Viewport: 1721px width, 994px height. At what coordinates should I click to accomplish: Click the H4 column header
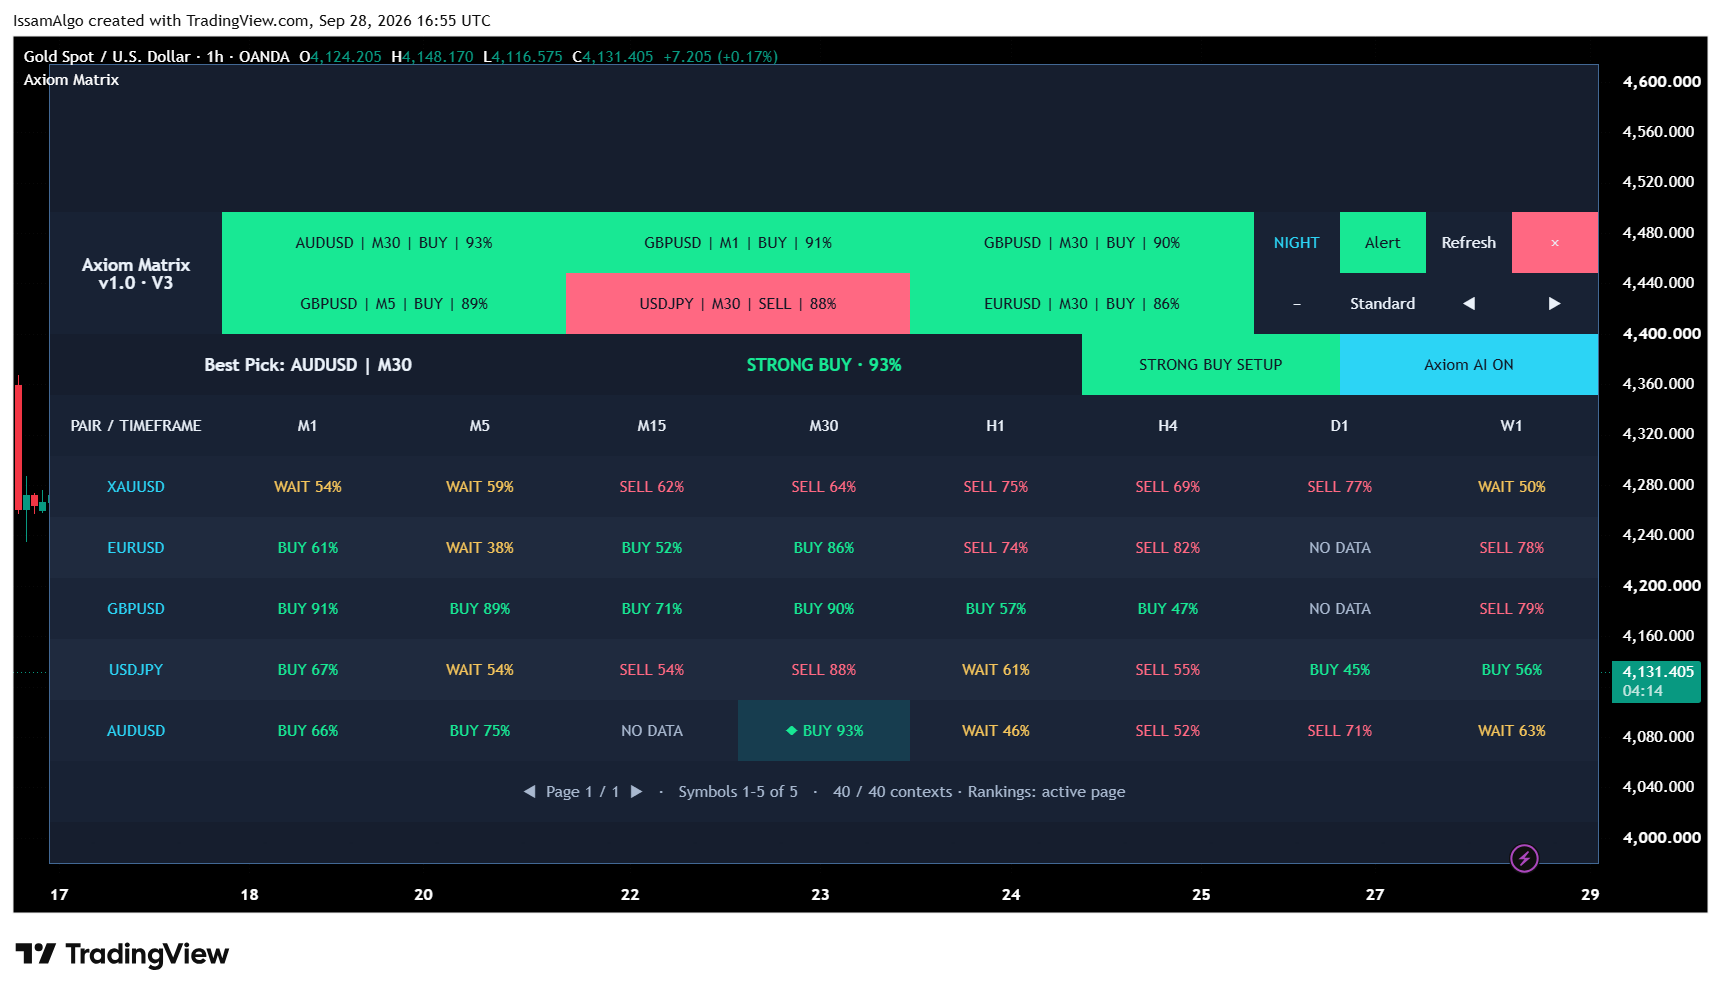pos(1168,426)
